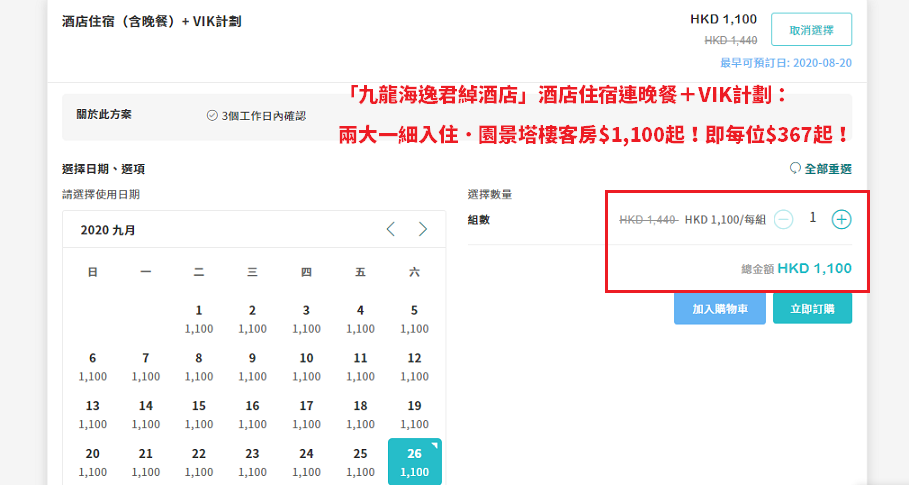Choose September 7 in calendar
The height and width of the screenshot is (485, 909).
146,367
